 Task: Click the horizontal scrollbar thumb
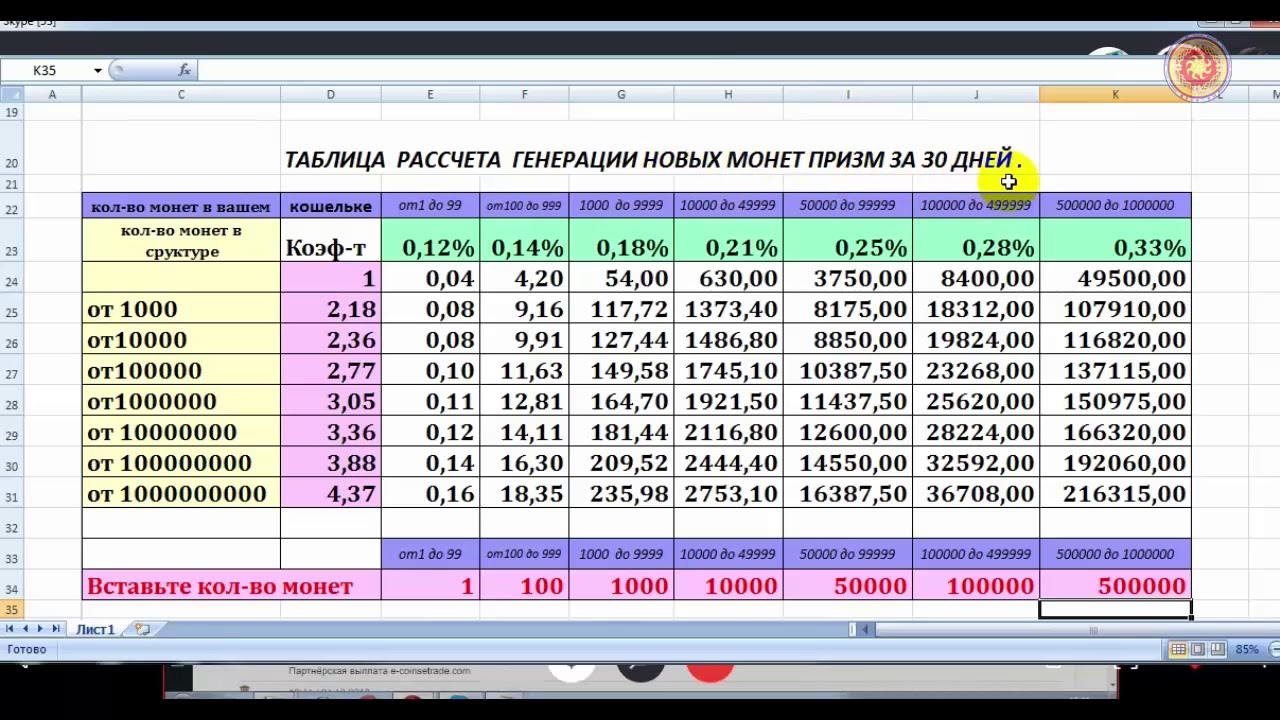click(x=1093, y=629)
